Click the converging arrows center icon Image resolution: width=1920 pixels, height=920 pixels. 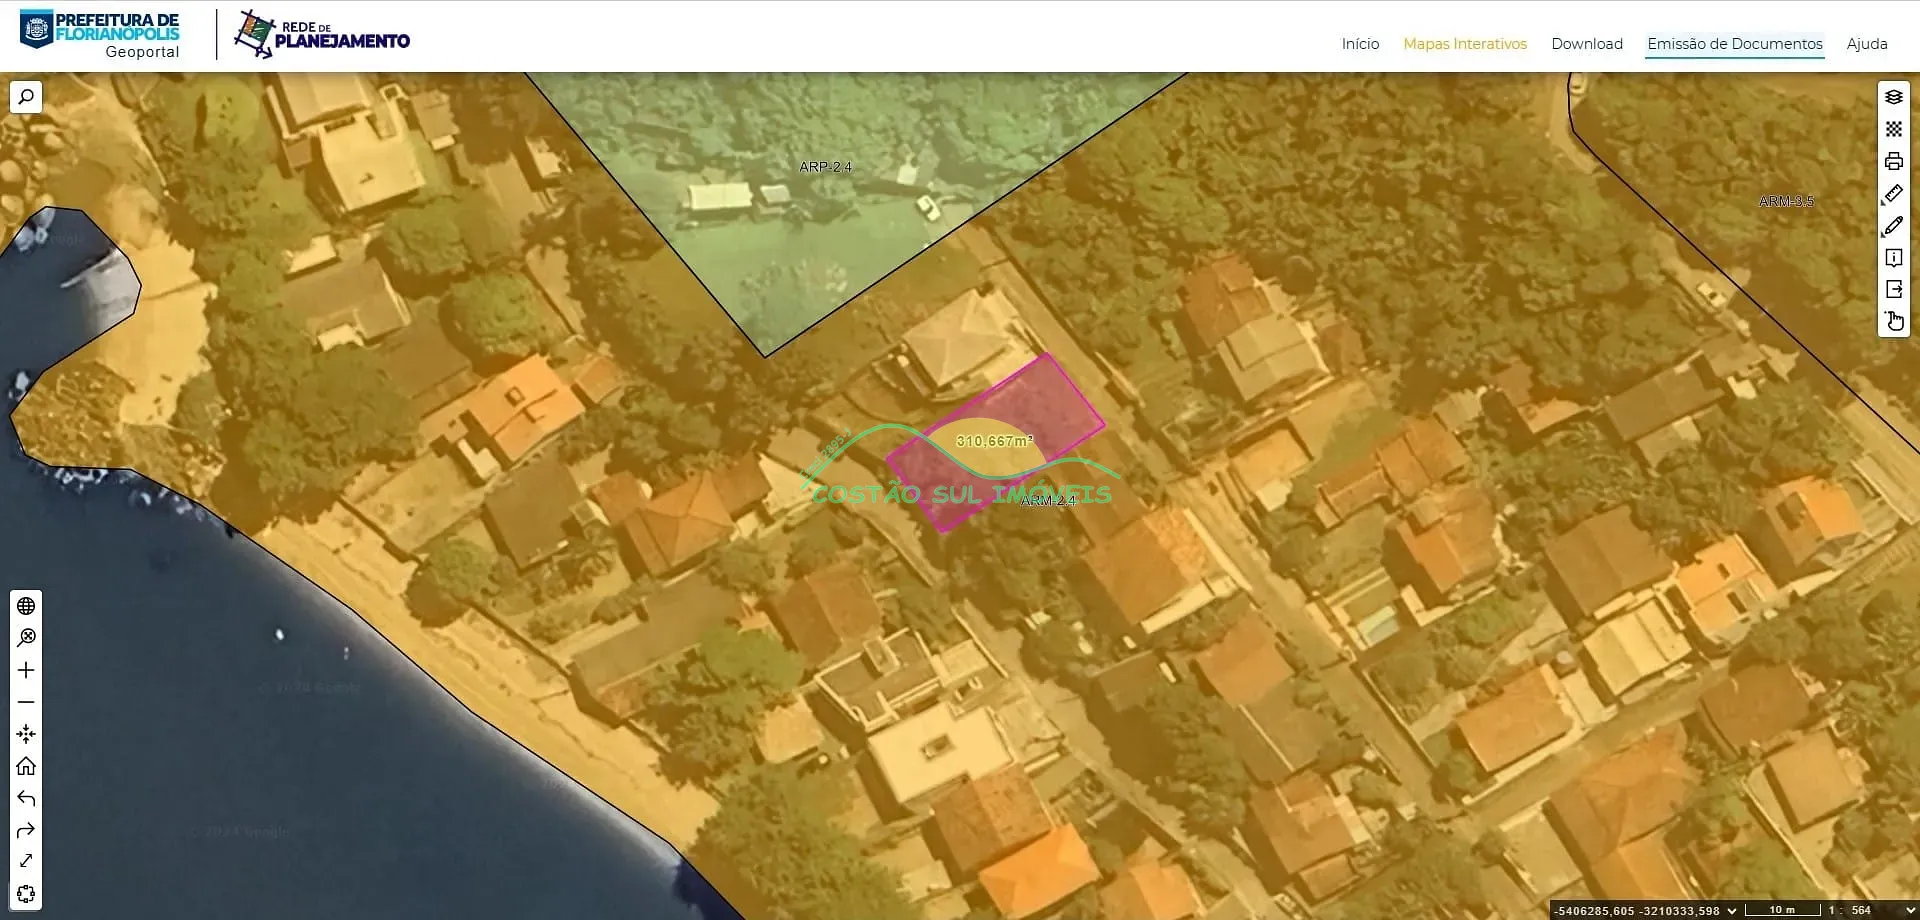click(26, 734)
